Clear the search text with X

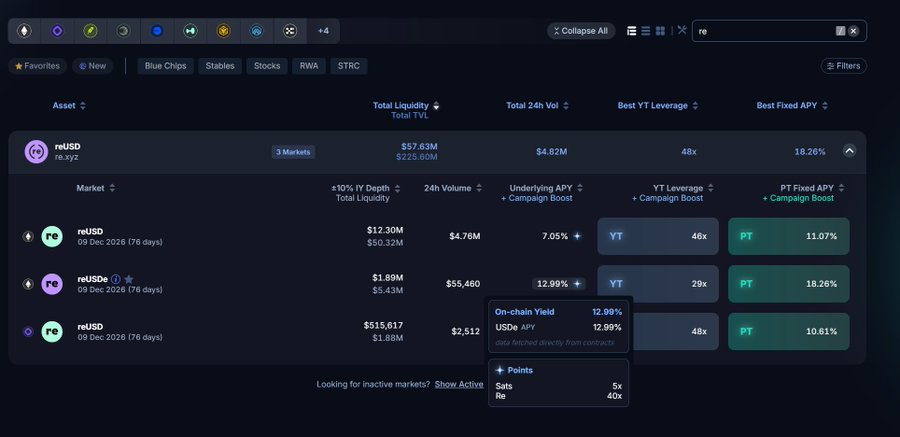[x=854, y=31]
